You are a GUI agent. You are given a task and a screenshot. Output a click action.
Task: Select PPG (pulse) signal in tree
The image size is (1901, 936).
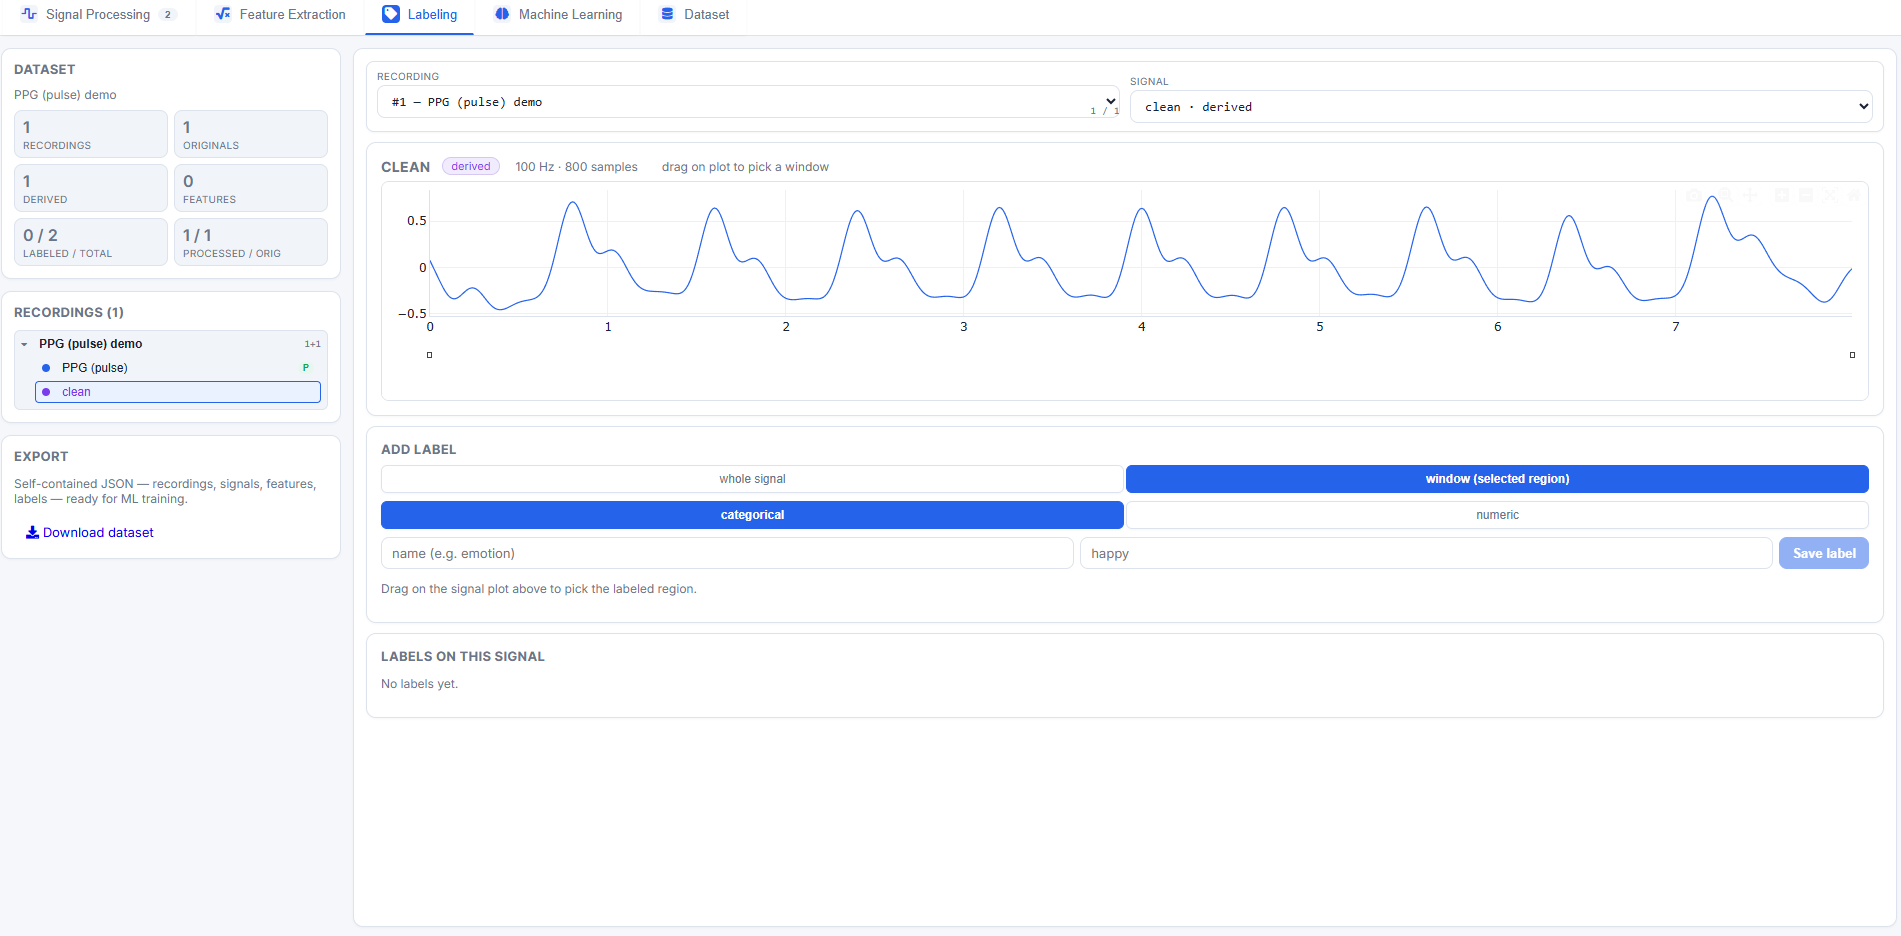click(x=178, y=368)
